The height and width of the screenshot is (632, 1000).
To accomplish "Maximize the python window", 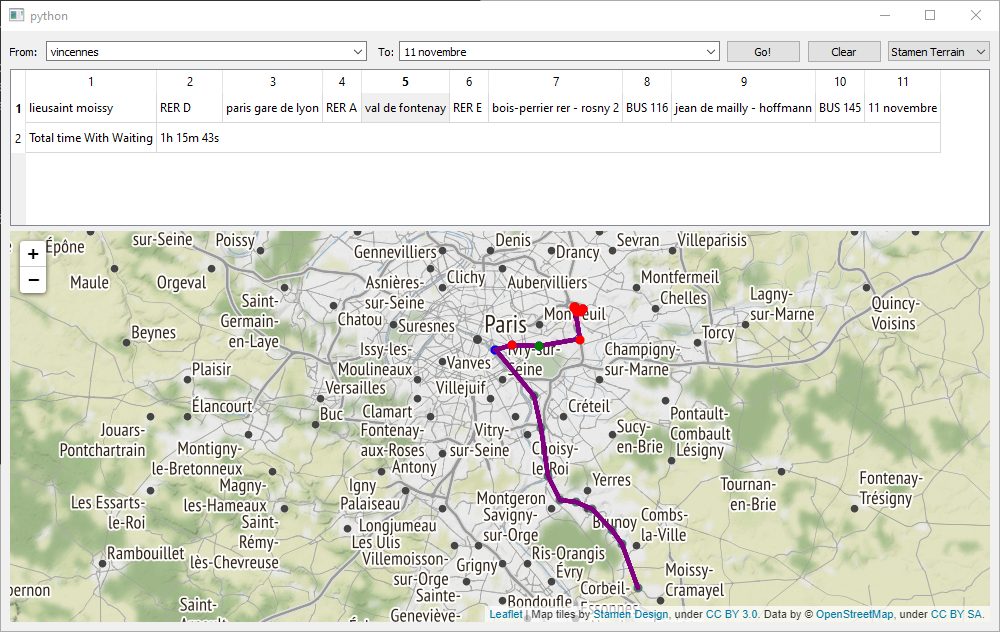I will coord(930,15).
